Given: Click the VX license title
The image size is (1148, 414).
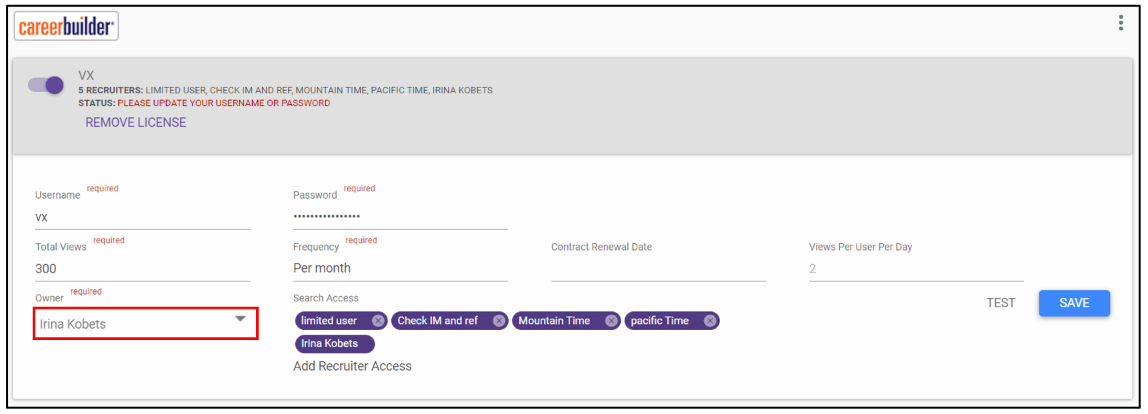Looking at the screenshot, I should [x=86, y=75].
